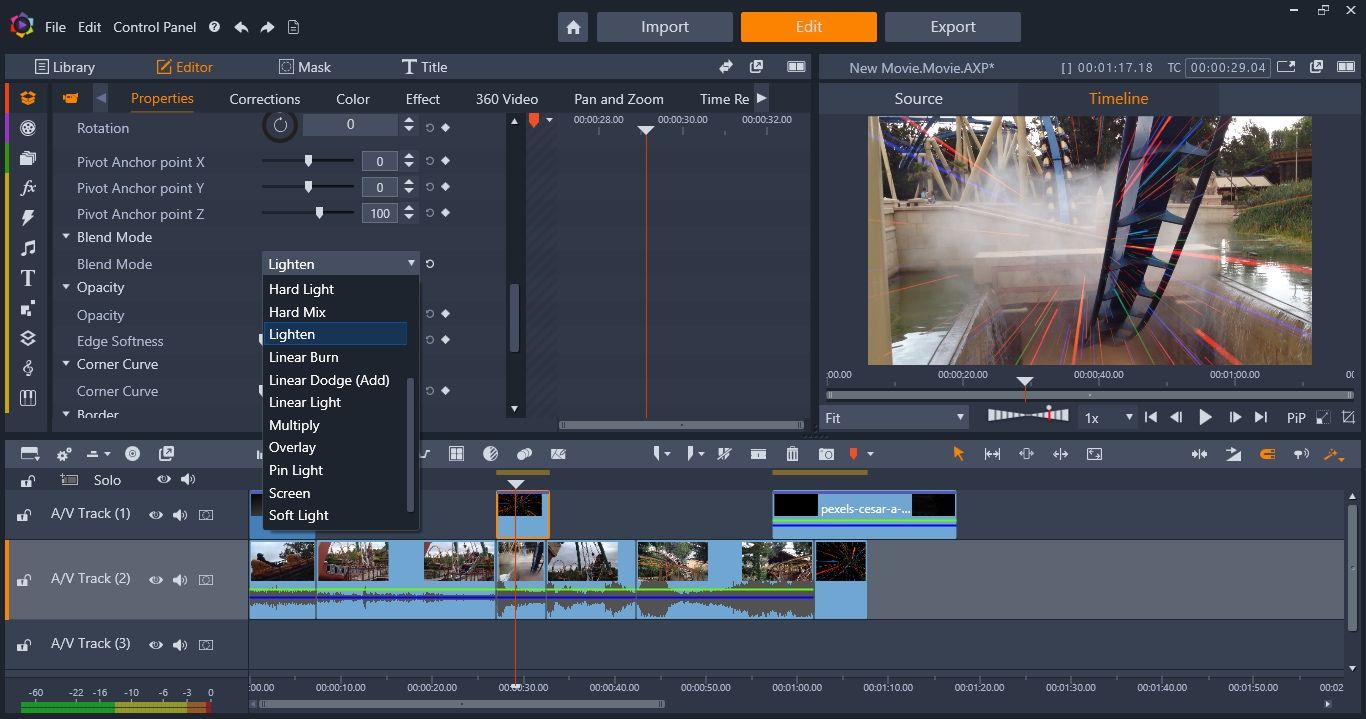Screen dimensions: 1366x719
Task: Click the Import button at the top
Action: pos(664,27)
